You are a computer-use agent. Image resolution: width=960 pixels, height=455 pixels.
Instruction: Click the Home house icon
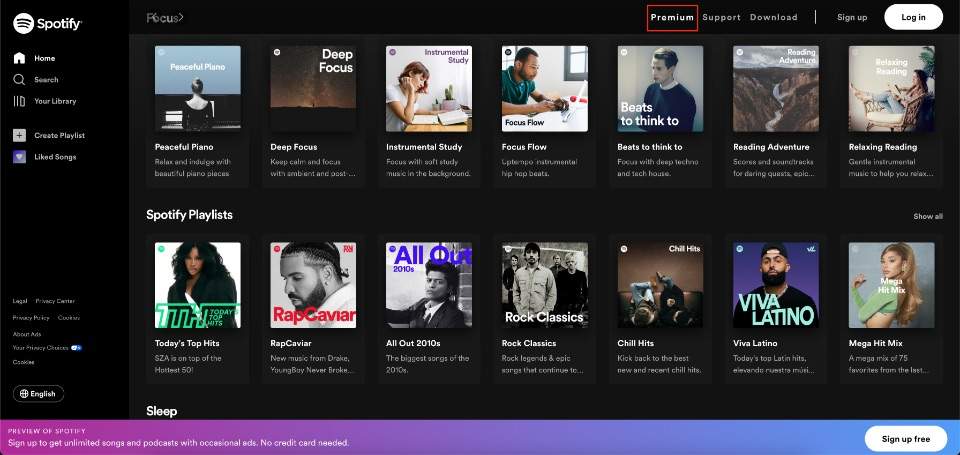tap(20, 58)
